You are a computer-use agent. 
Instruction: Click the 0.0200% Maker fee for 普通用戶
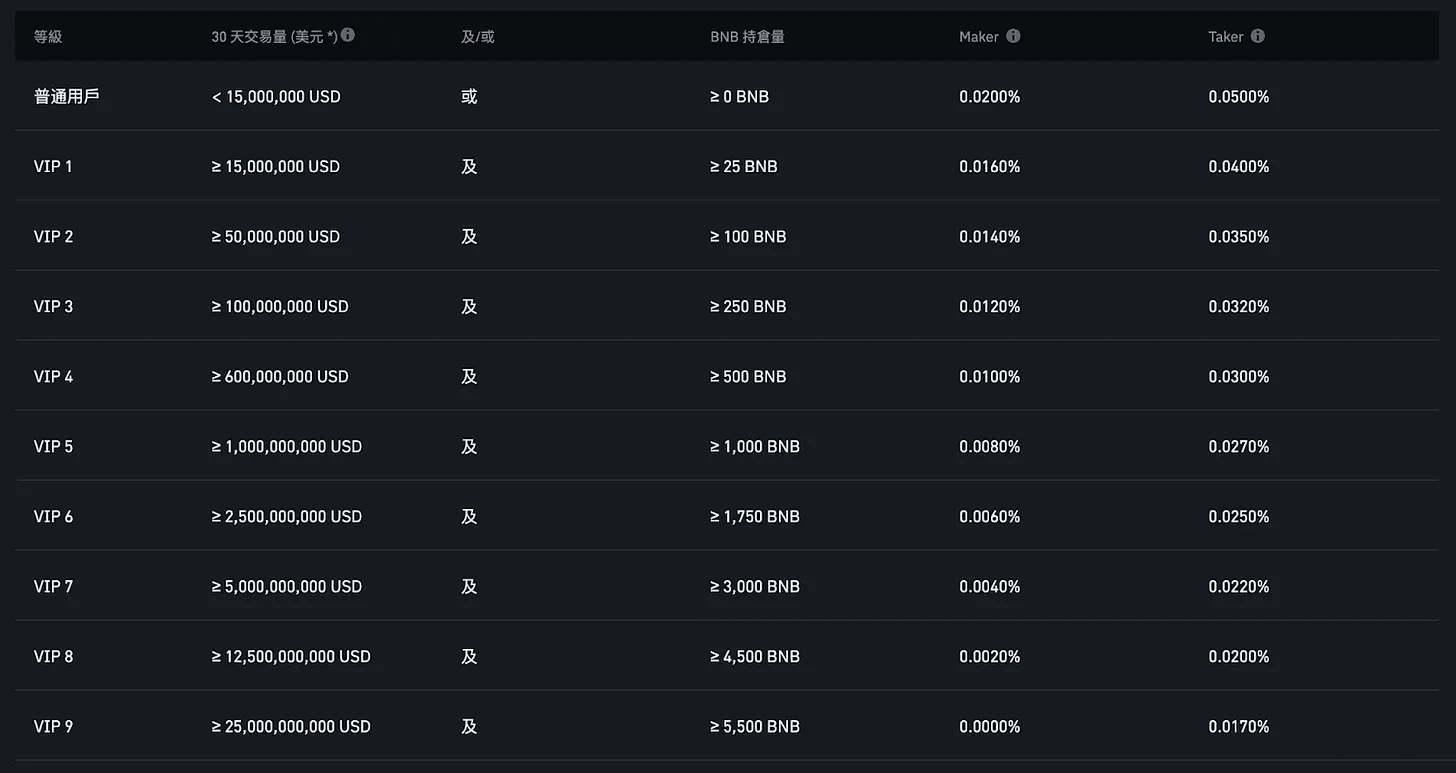click(x=989, y=97)
